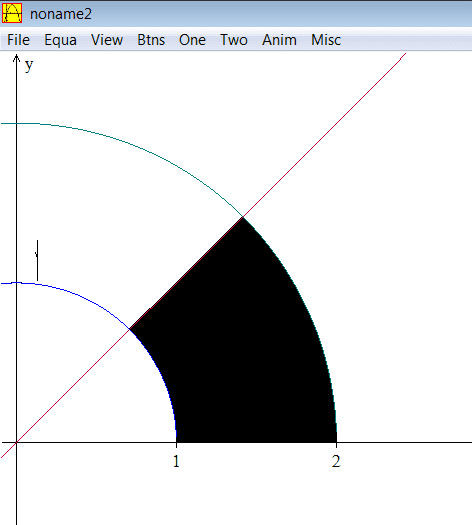
Task: Click the tick label 2 on x-axis
Action: click(x=336, y=461)
